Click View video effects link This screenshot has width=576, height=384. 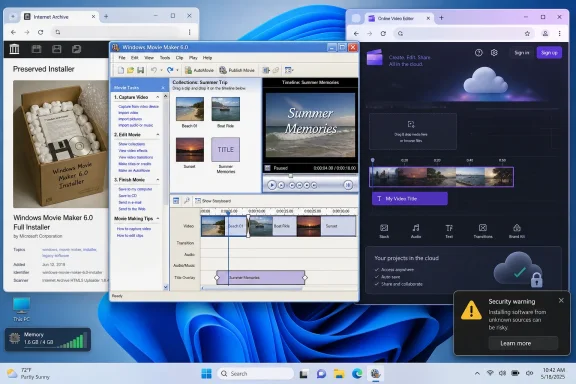pyautogui.click(x=133, y=151)
